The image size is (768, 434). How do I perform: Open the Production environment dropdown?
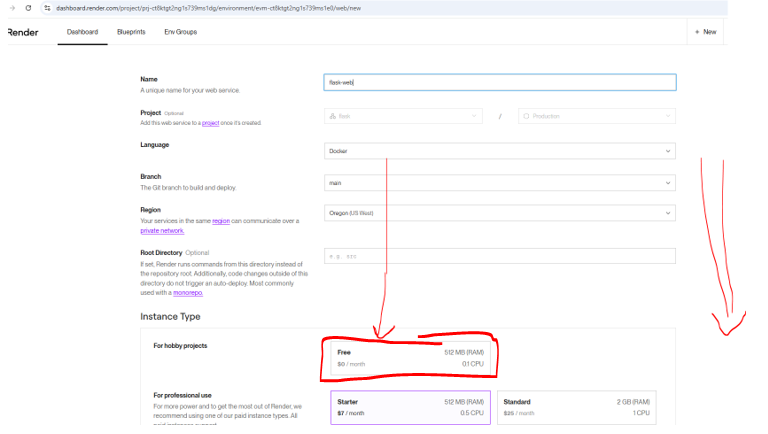click(596, 116)
